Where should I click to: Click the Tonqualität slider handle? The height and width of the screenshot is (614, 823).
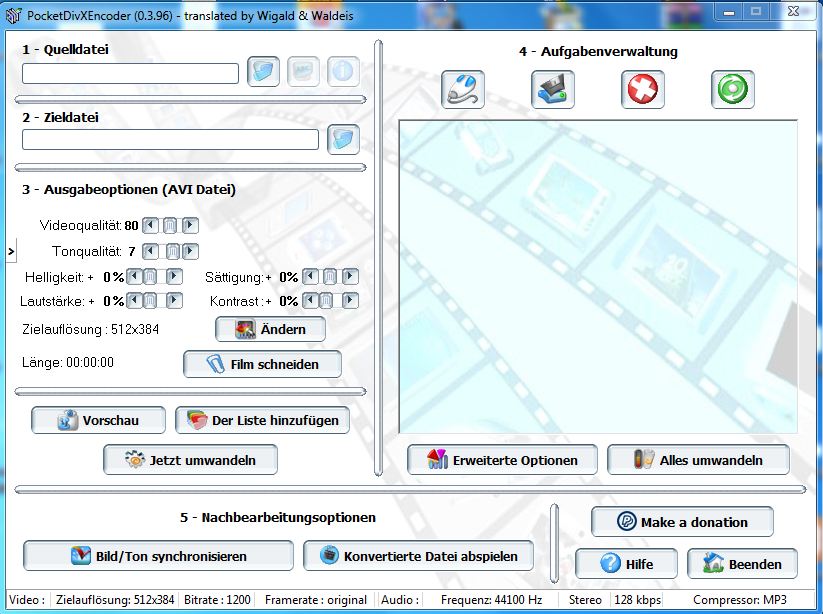point(173,251)
